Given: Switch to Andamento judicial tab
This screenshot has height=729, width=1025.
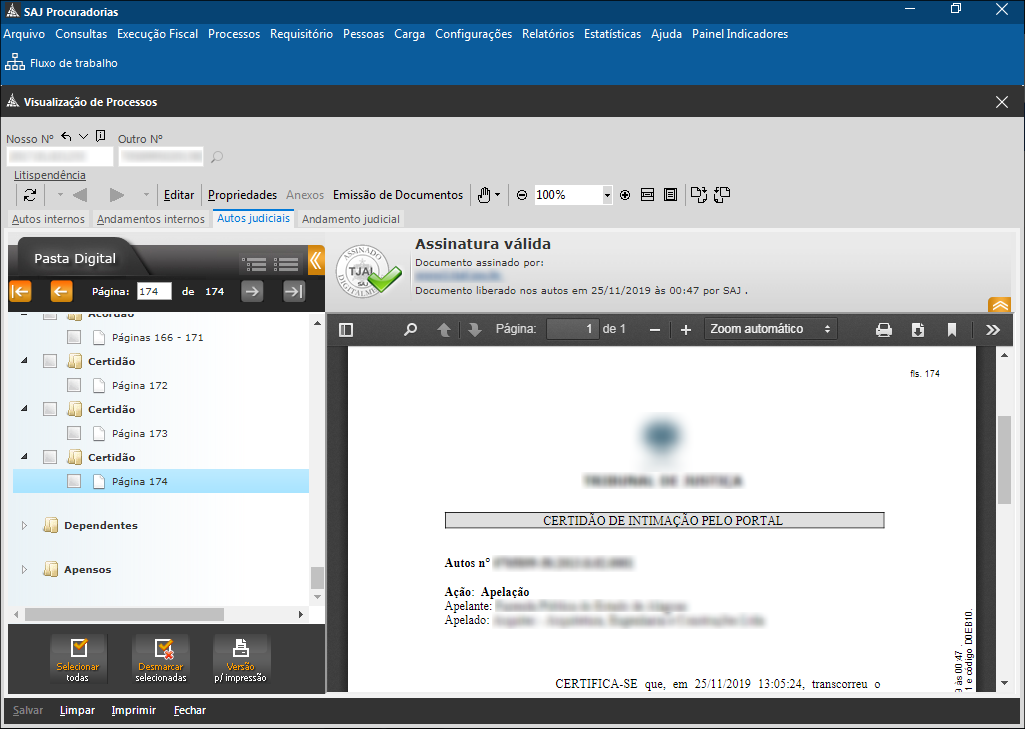Looking at the screenshot, I should pyautogui.click(x=351, y=219).
